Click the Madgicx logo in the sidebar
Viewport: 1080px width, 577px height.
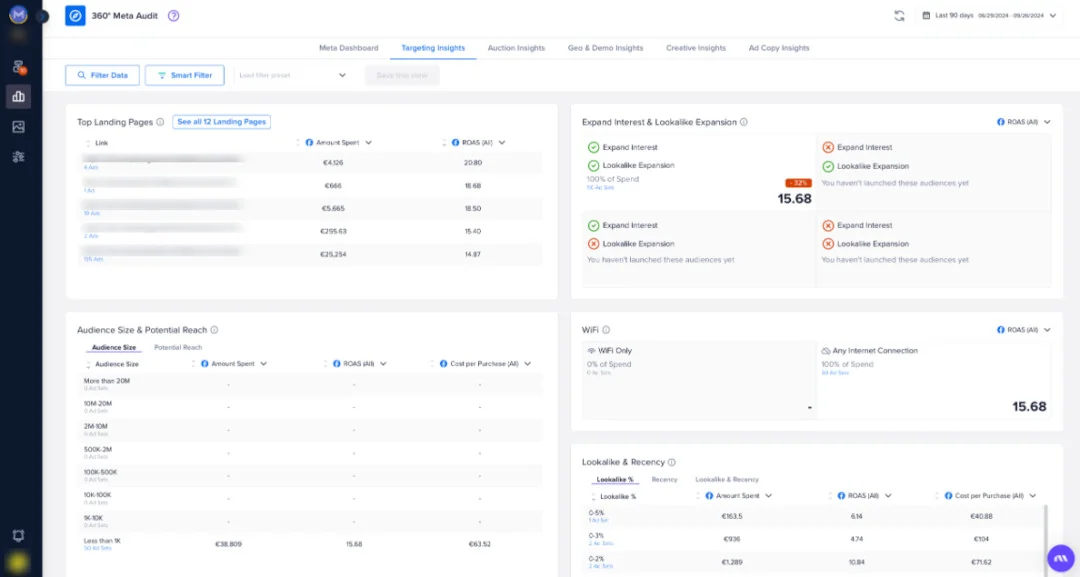pyautogui.click(x=18, y=14)
